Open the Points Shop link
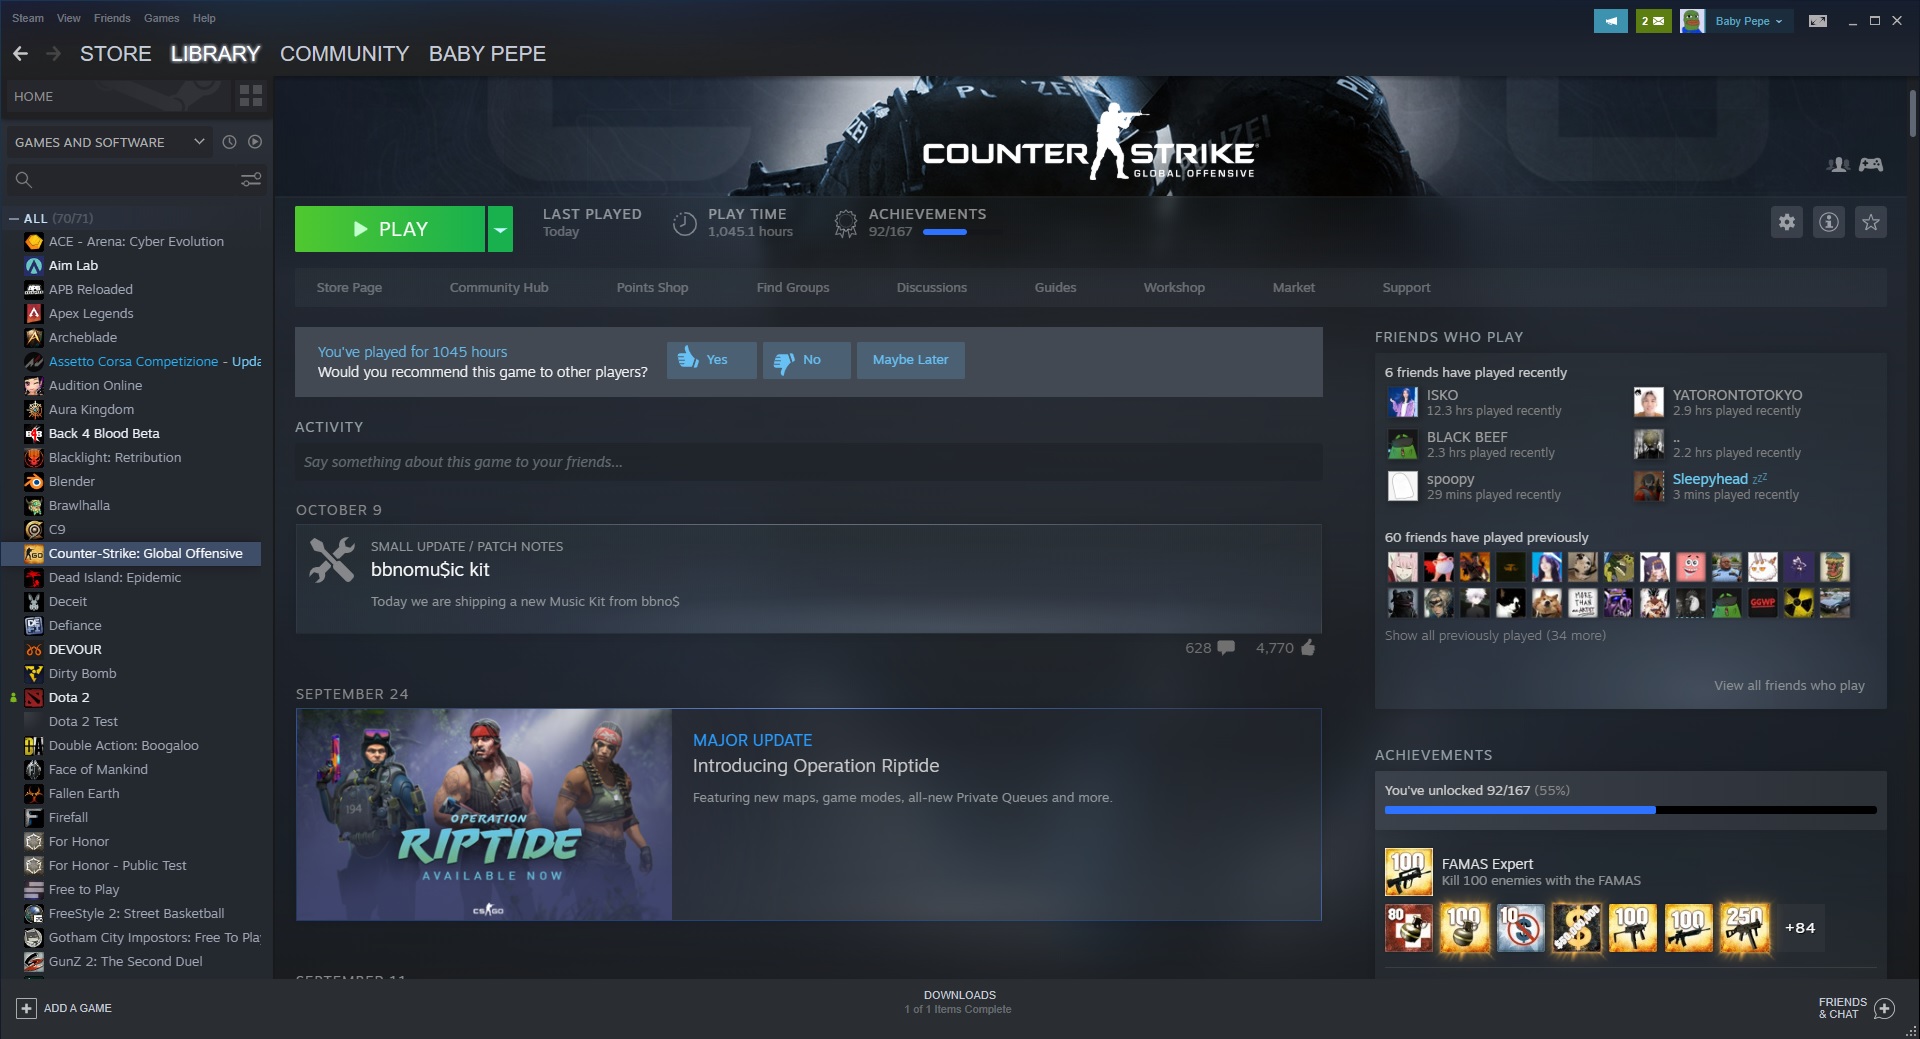 (x=652, y=288)
